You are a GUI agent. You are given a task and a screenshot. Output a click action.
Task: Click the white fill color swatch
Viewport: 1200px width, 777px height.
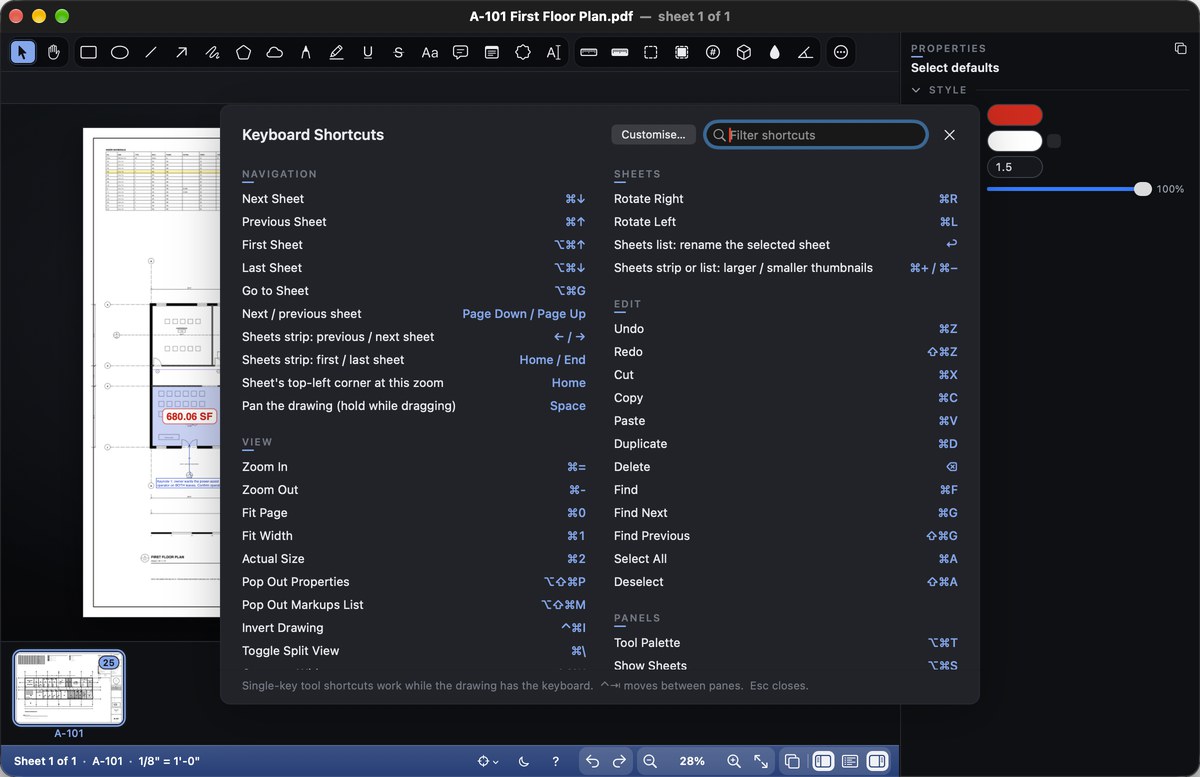1015,141
